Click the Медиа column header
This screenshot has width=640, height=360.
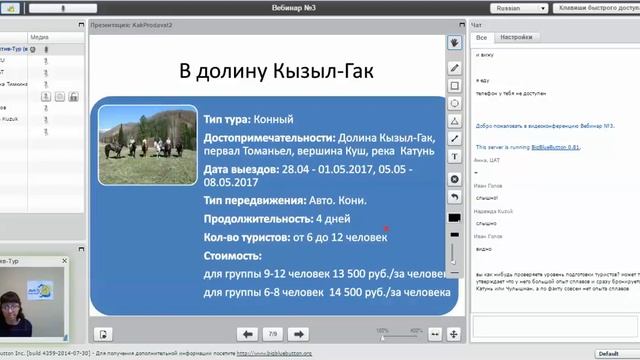point(40,37)
